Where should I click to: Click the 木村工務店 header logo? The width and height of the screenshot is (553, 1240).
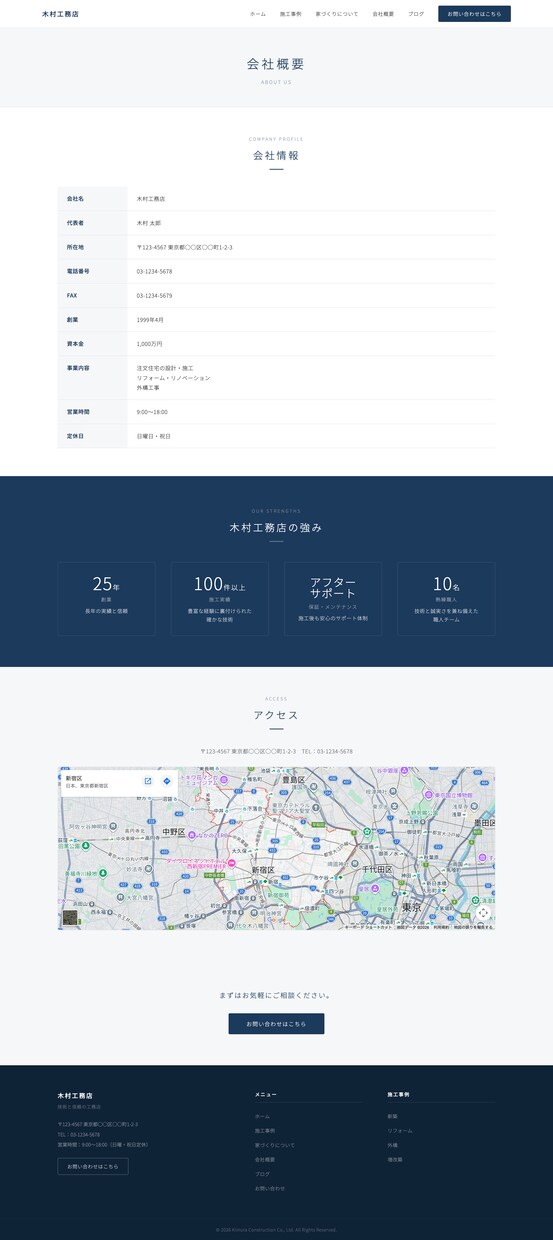(60, 14)
